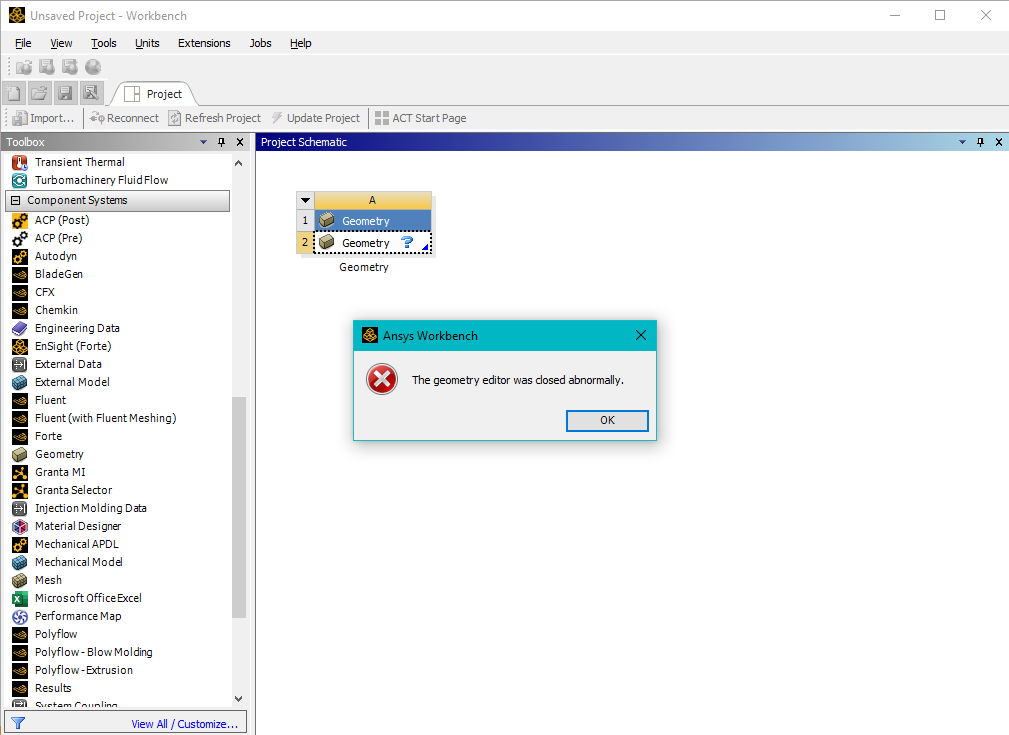The height and width of the screenshot is (735, 1009).
Task: Select Granta MI component
Action: pos(60,472)
